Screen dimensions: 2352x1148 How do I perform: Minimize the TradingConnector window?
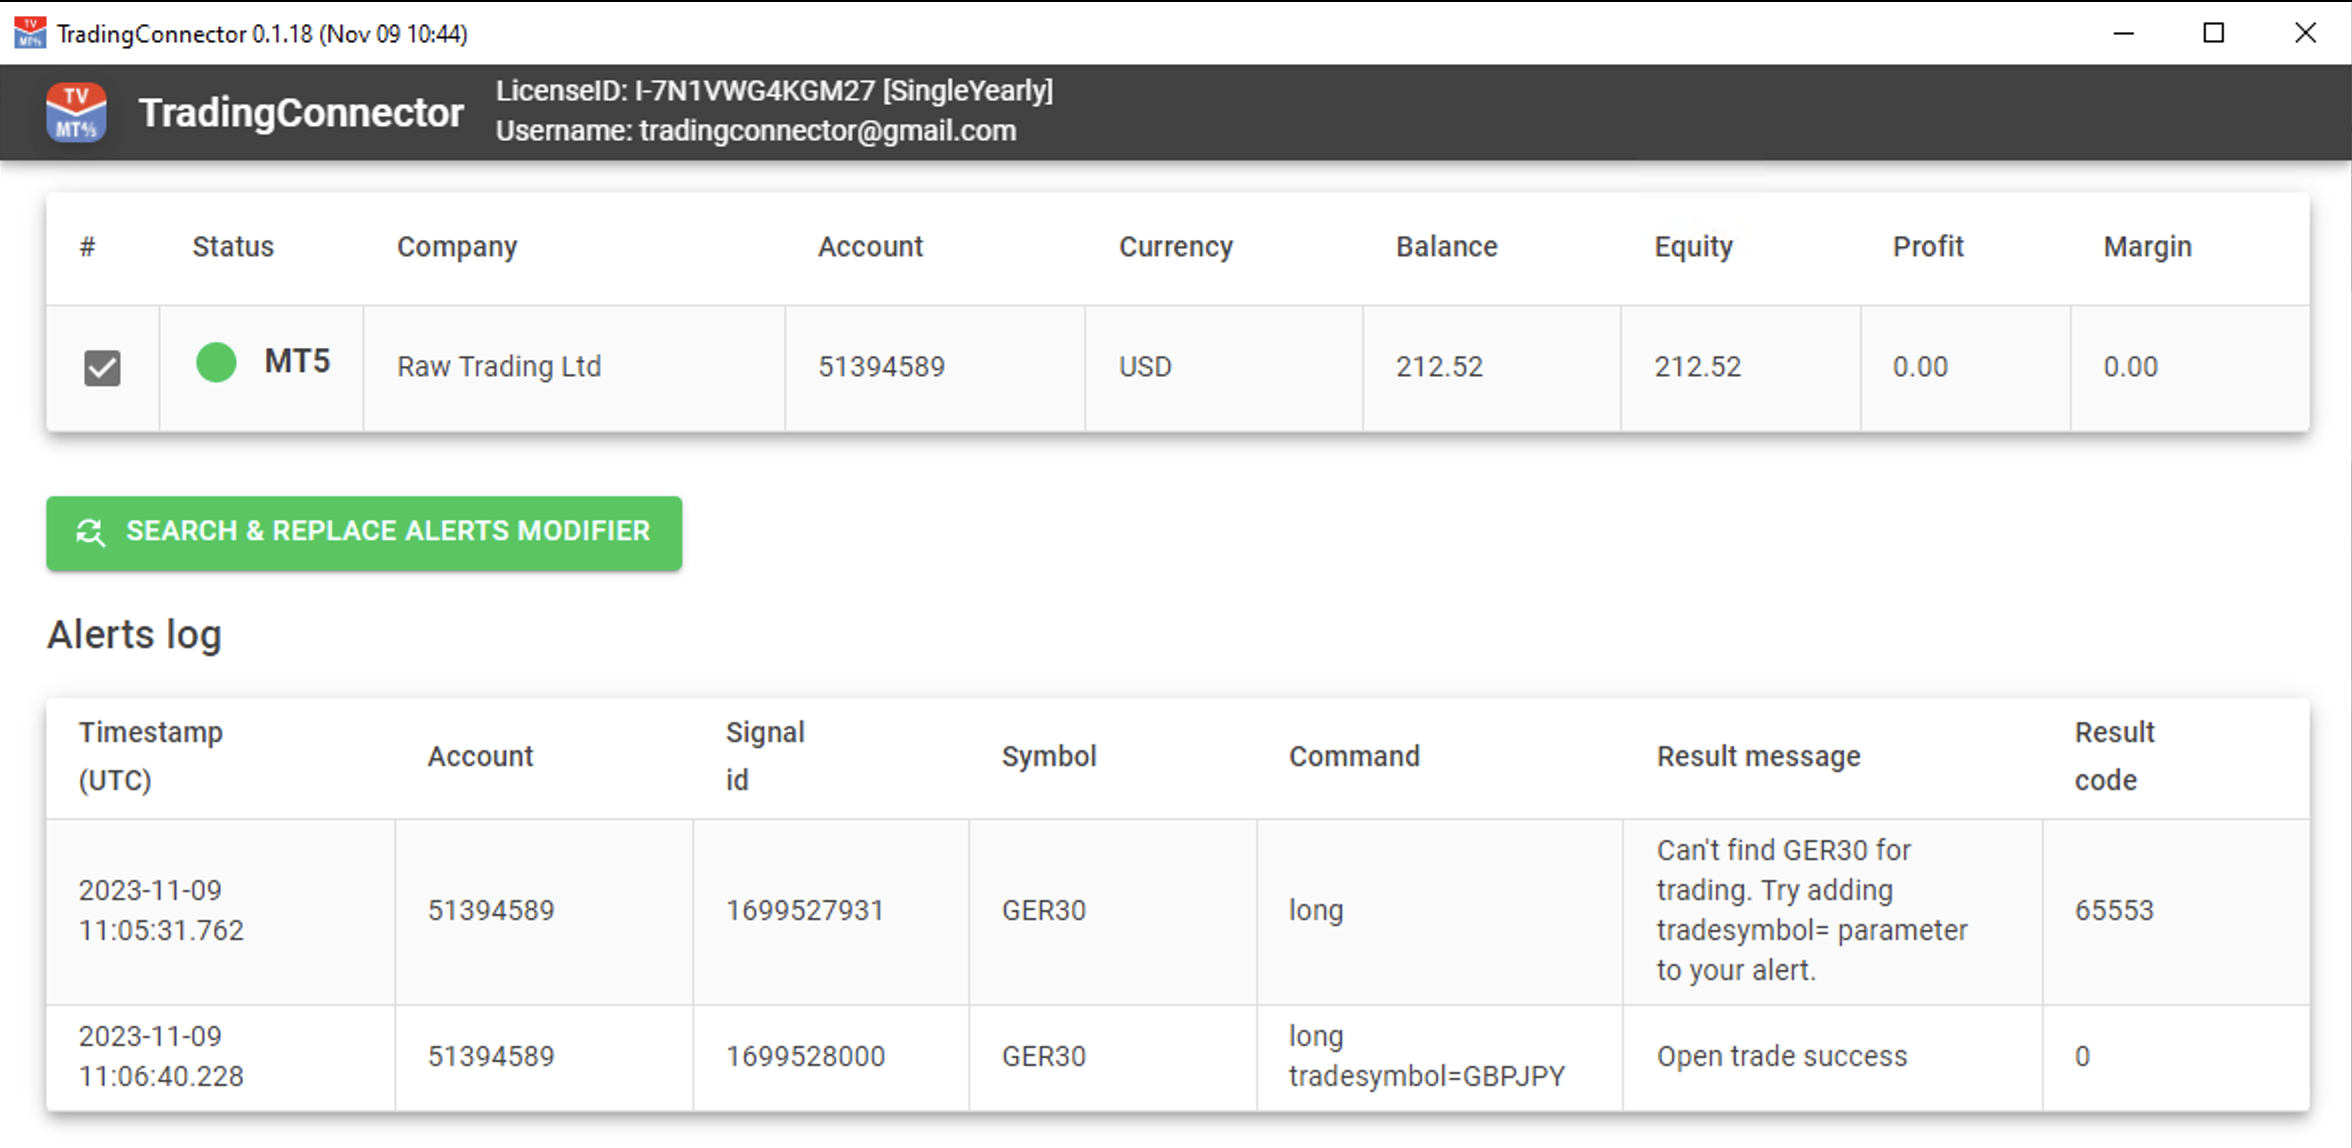click(x=2123, y=33)
